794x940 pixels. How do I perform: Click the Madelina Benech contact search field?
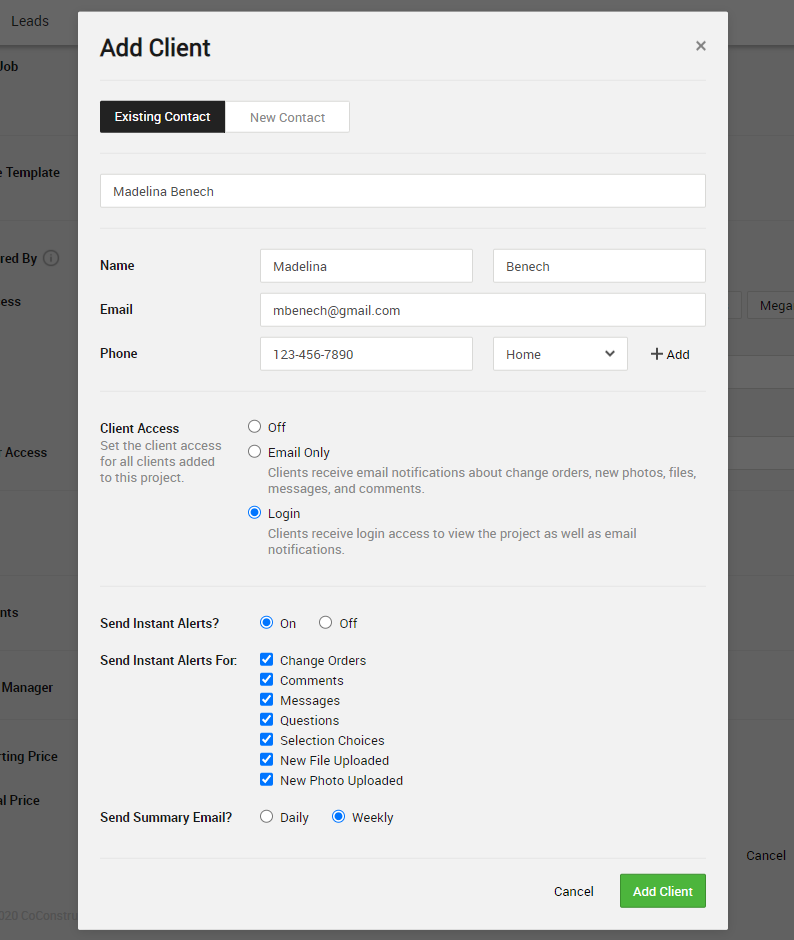pyautogui.click(x=402, y=191)
